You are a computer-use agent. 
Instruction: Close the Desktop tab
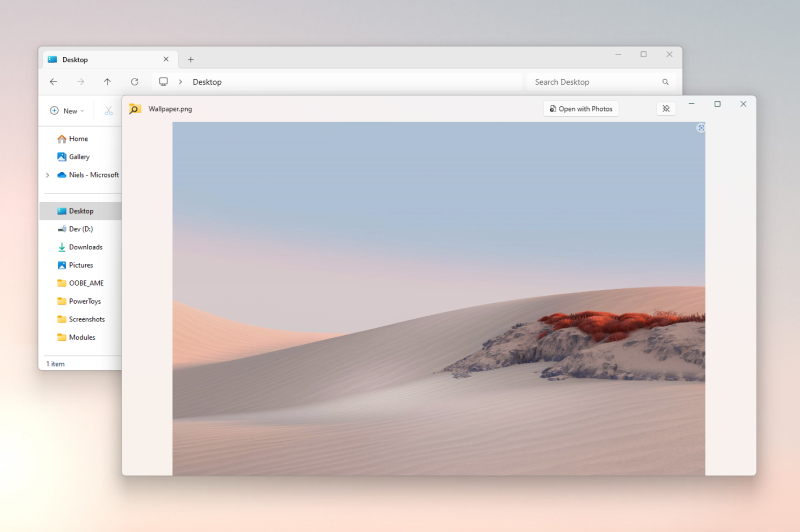pos(166,59)
